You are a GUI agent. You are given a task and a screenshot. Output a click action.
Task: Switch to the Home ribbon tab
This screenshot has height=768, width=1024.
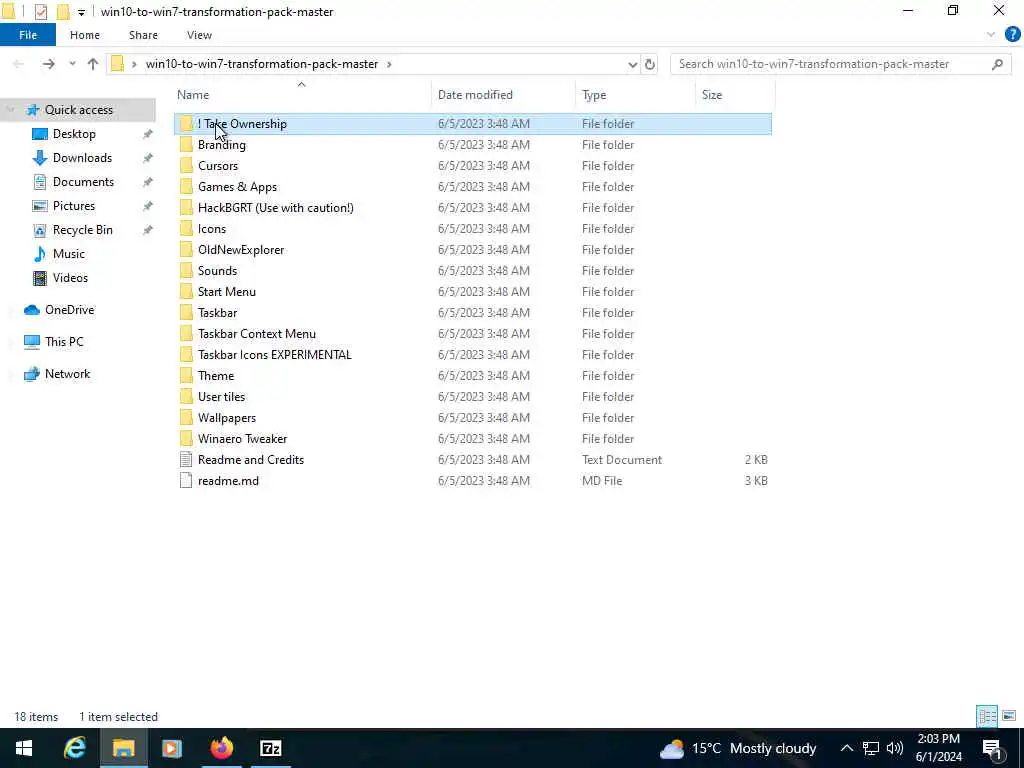tap(85, 35)
